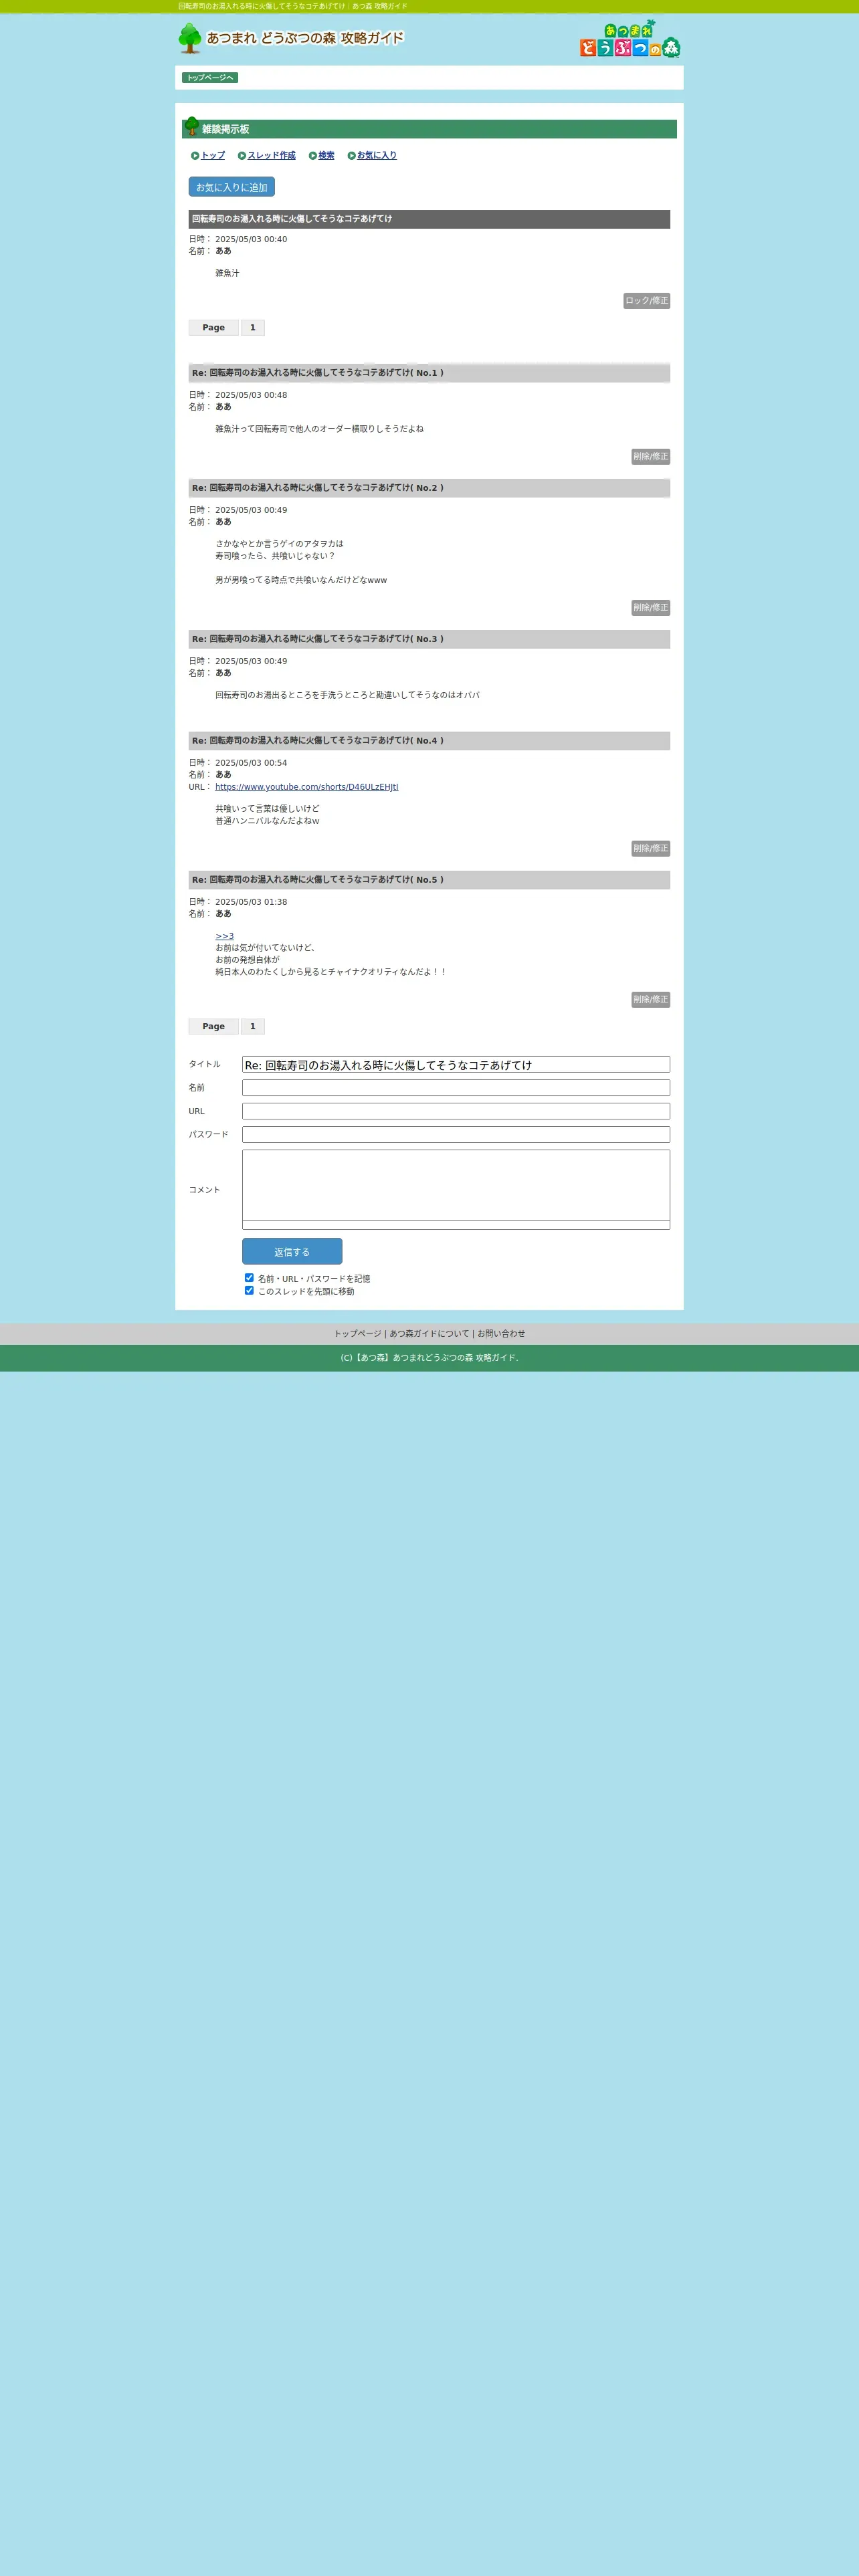This screenshot has width=859, height=2576.
Task: Click arrow icon next to トップ
Action: coord(195,156)
